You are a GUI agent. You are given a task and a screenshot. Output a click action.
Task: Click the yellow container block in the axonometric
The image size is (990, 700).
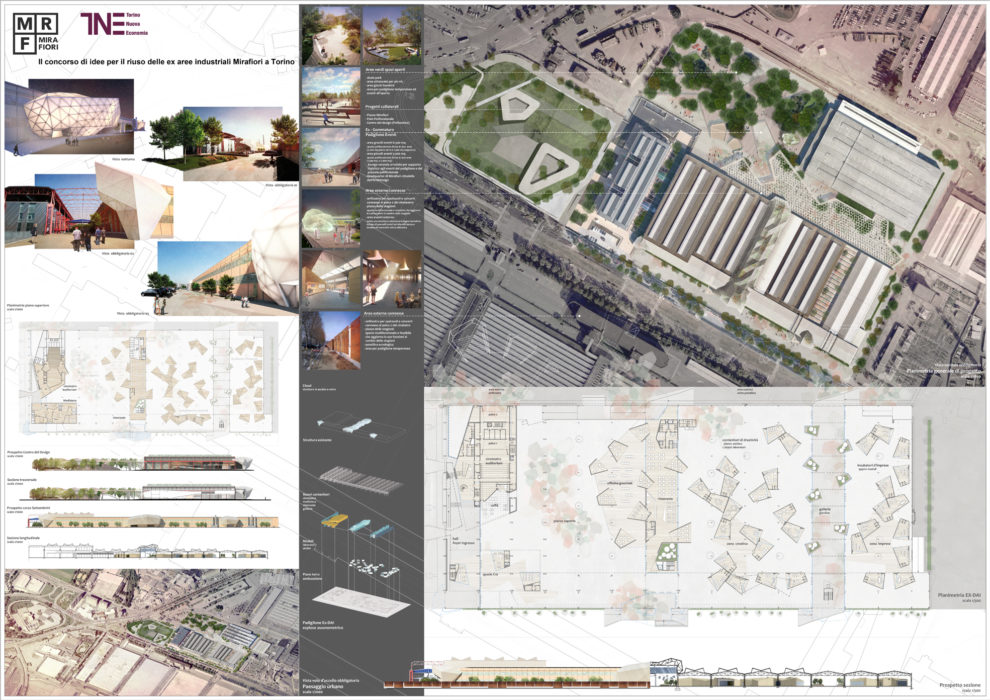(x=335, y=522)
